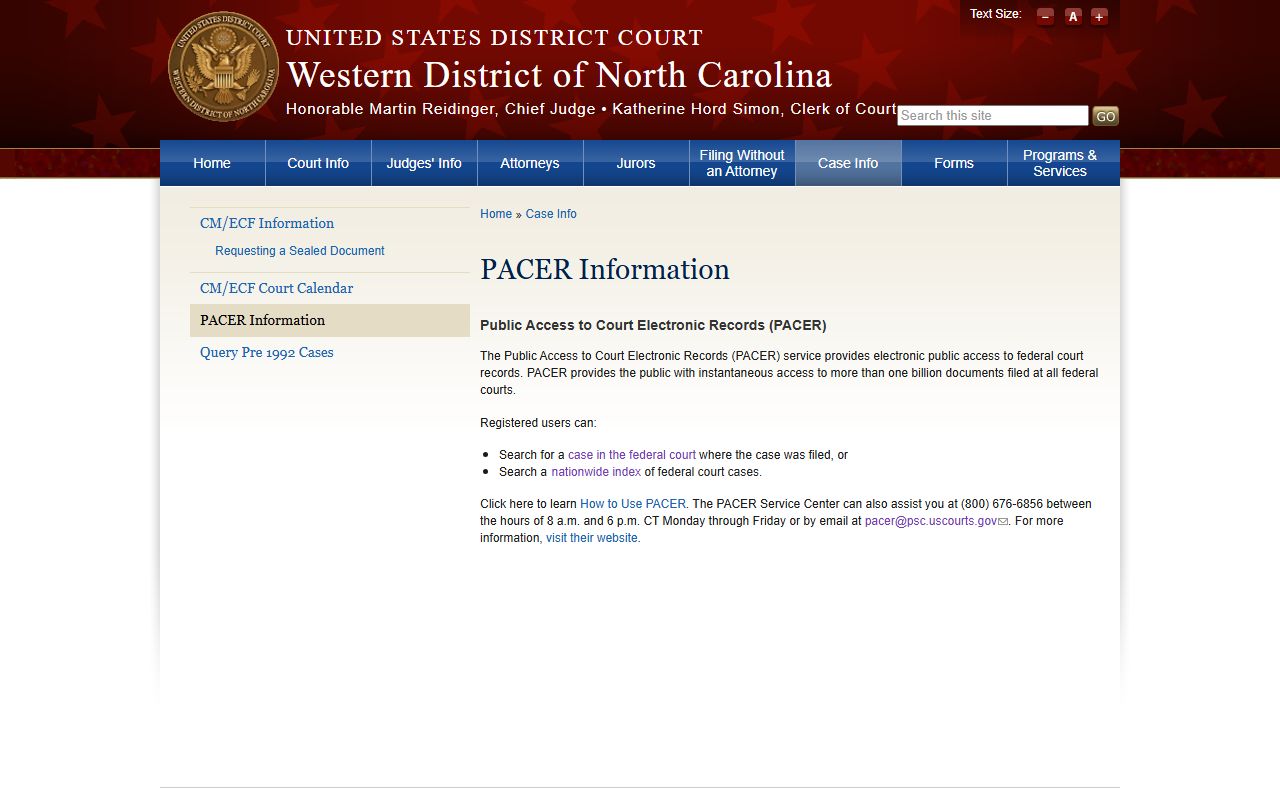This screenshot has width=1280, height=800.
Task: Reset text size with A icon
Action: pos(1073,16)
